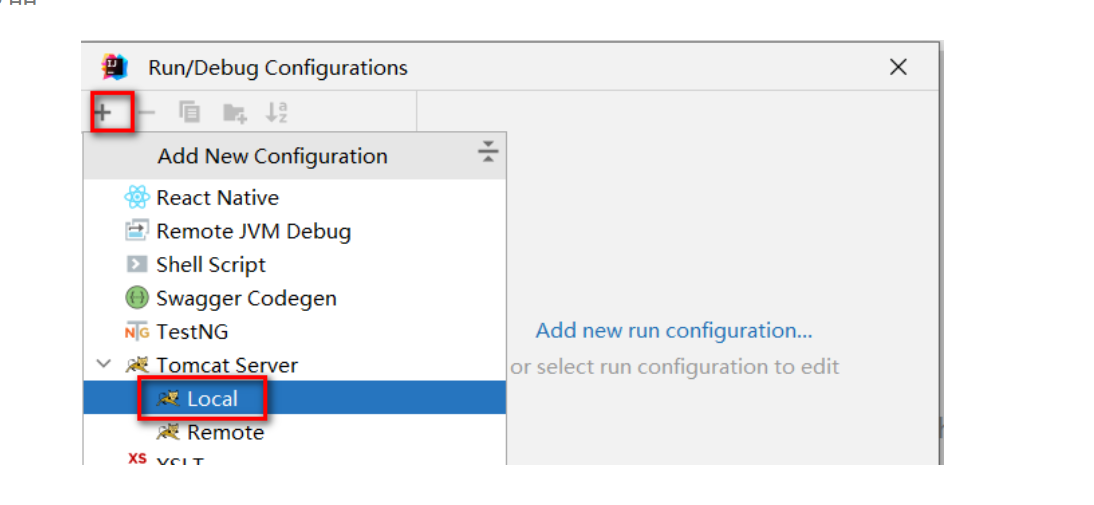Select Remote JVM Debug configuration type
This screenshot has width=1094, height=505.
coord(294,231)
